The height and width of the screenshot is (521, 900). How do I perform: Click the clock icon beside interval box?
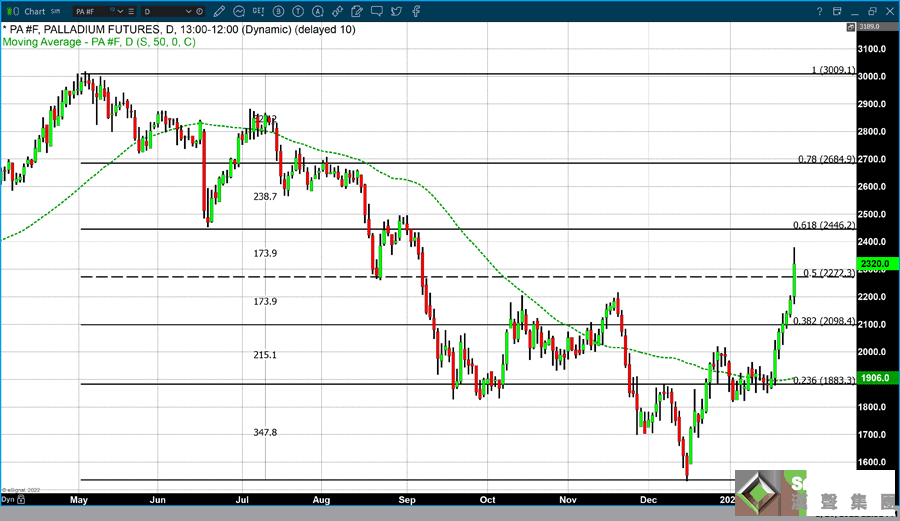pos(200,11)
